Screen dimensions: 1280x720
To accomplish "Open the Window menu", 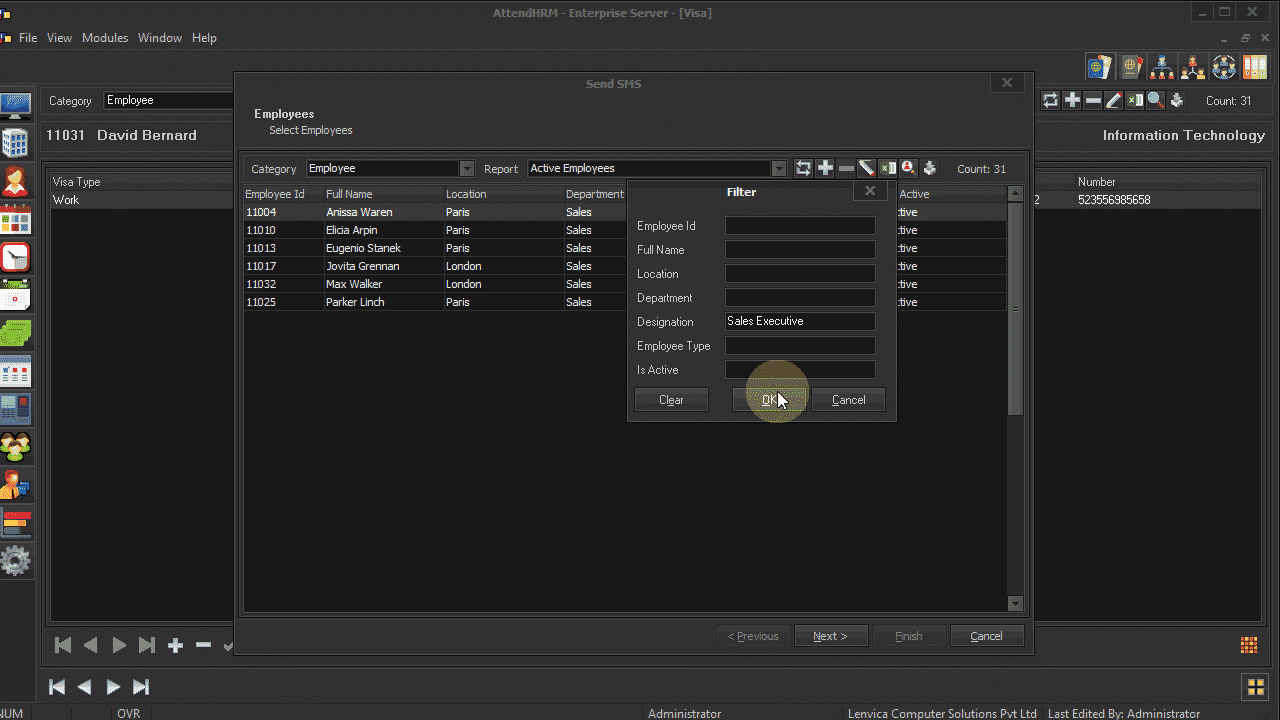I will [x=160, y=38].
